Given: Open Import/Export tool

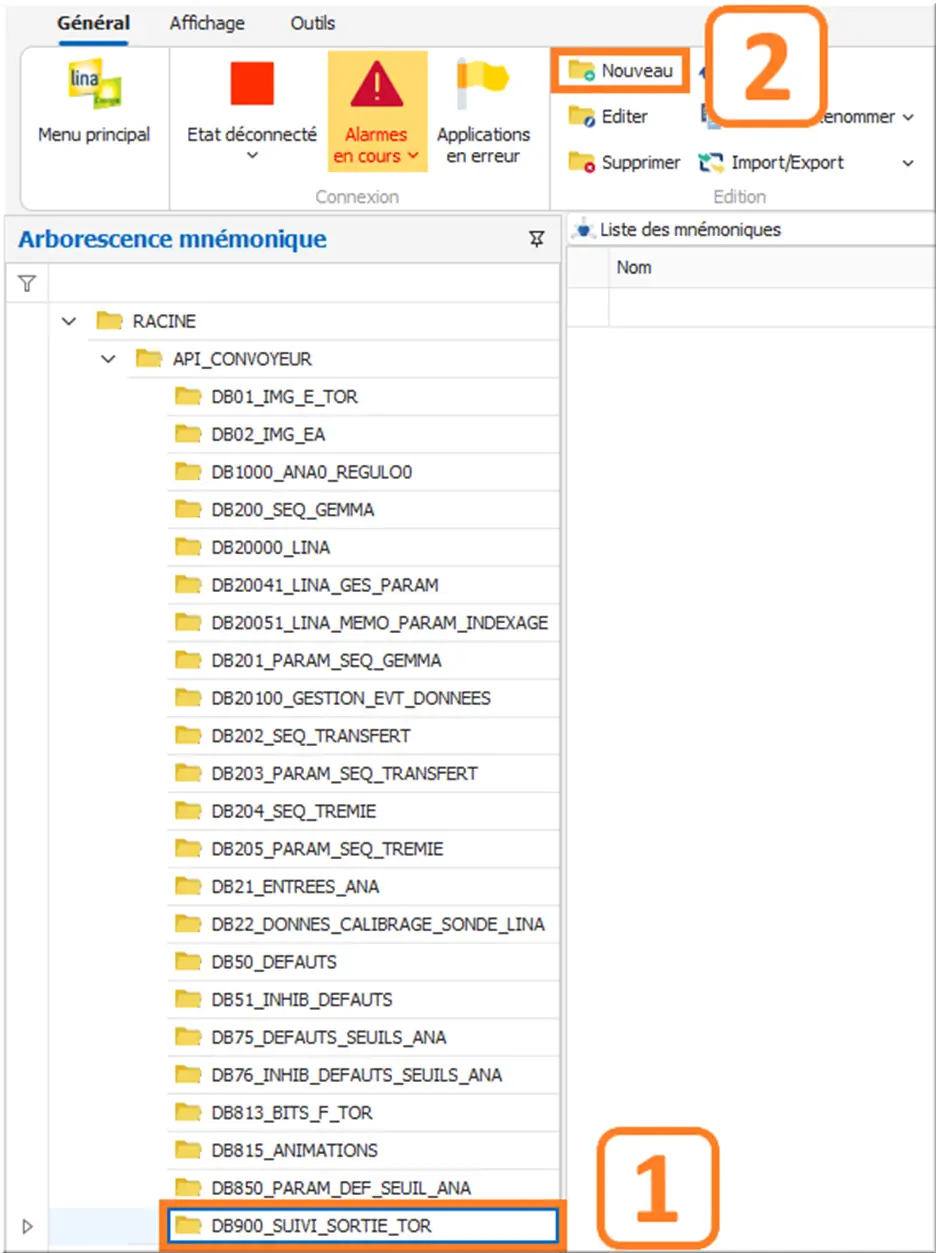Looking at the screenshot, I should tap(772, 163).
